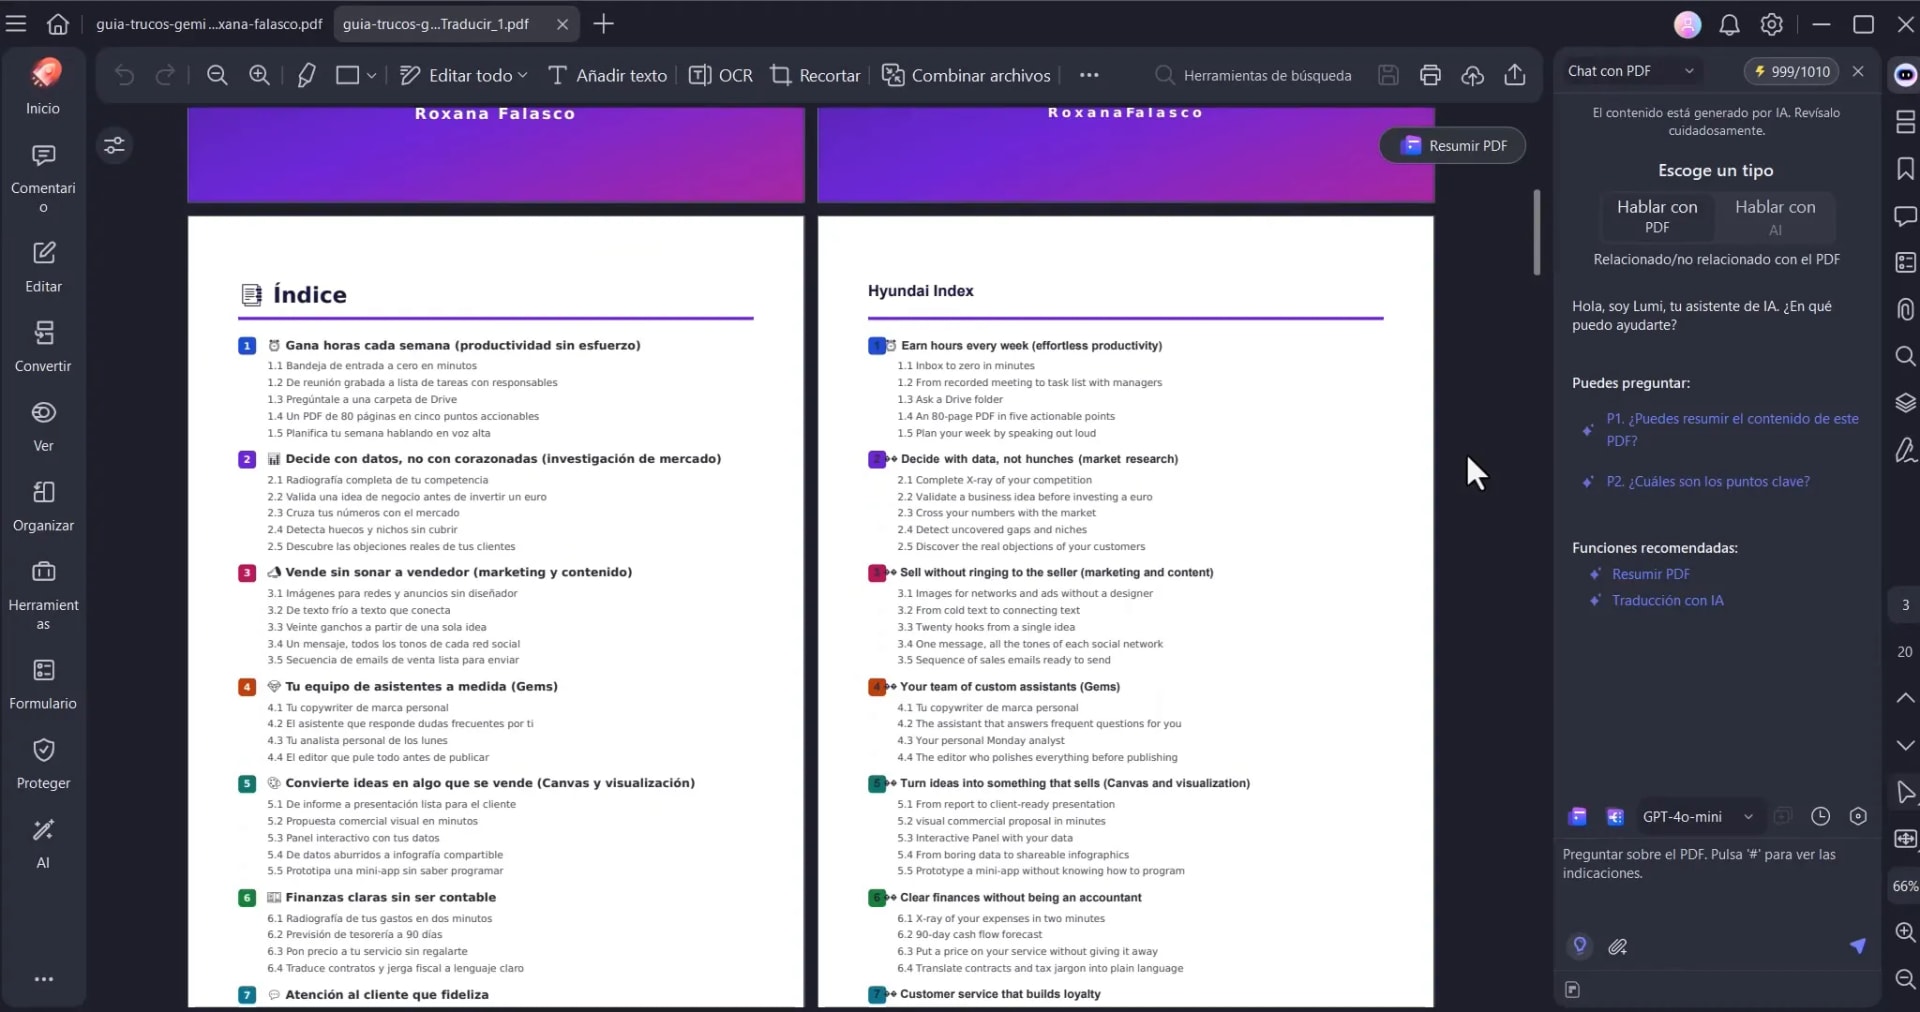Open a new tab with plus
1920x1012 pixels.
coord(603,24)
